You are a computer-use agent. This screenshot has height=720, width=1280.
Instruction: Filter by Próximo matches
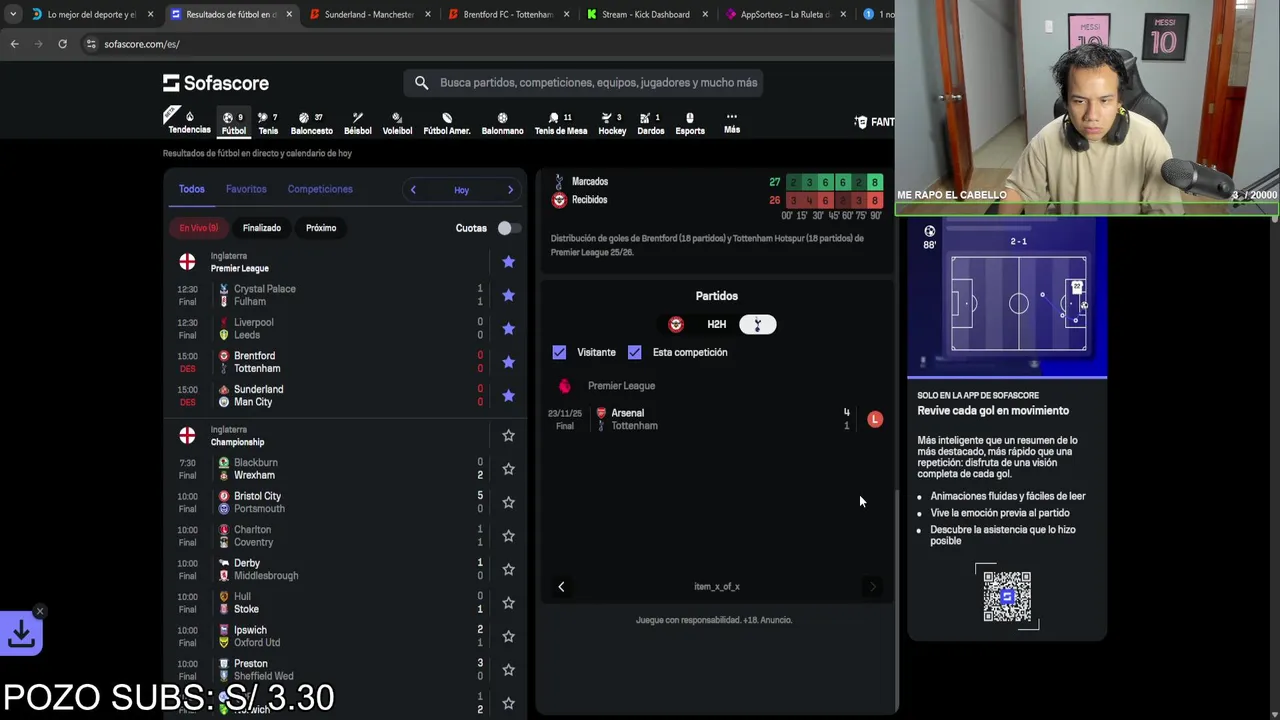[321, 228]
